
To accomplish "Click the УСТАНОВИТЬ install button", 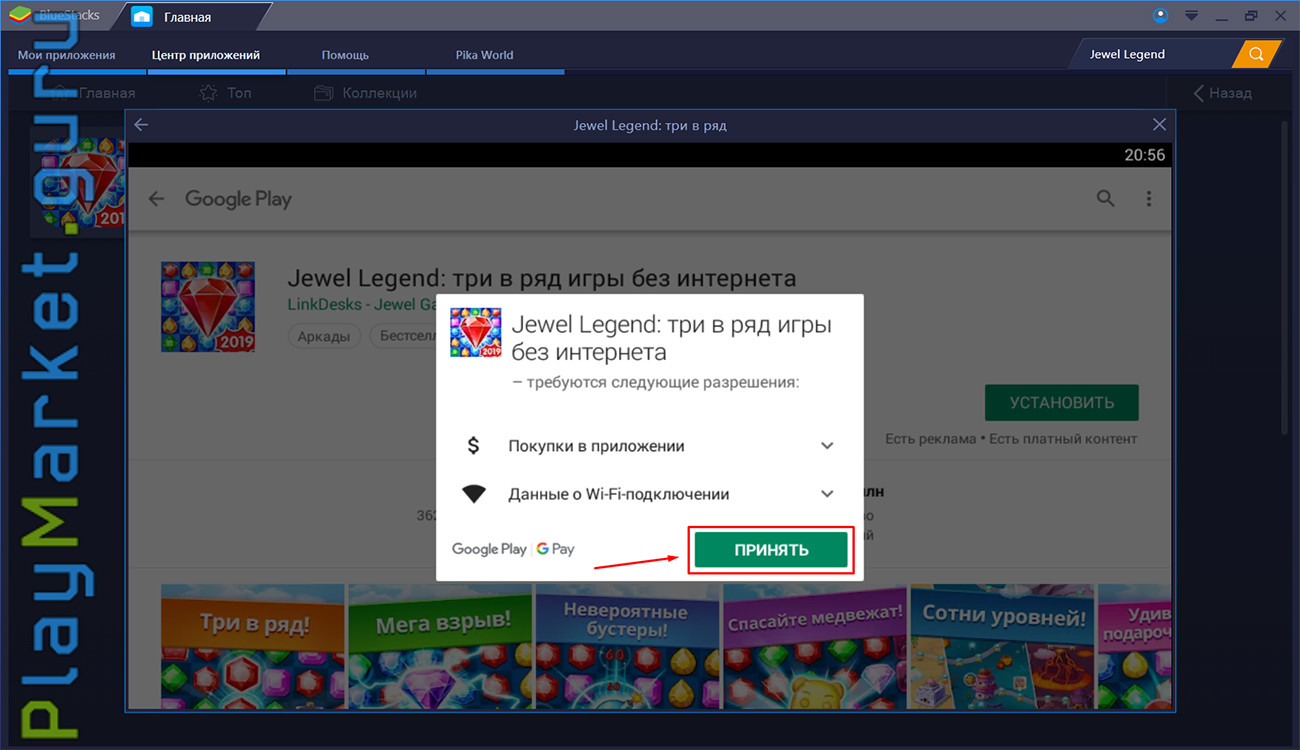I will (x=1062, y=403).
